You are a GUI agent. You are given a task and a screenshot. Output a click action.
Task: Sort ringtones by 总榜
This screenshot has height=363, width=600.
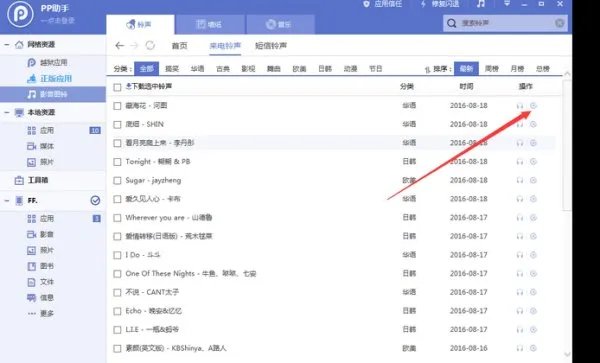point(543,69)
